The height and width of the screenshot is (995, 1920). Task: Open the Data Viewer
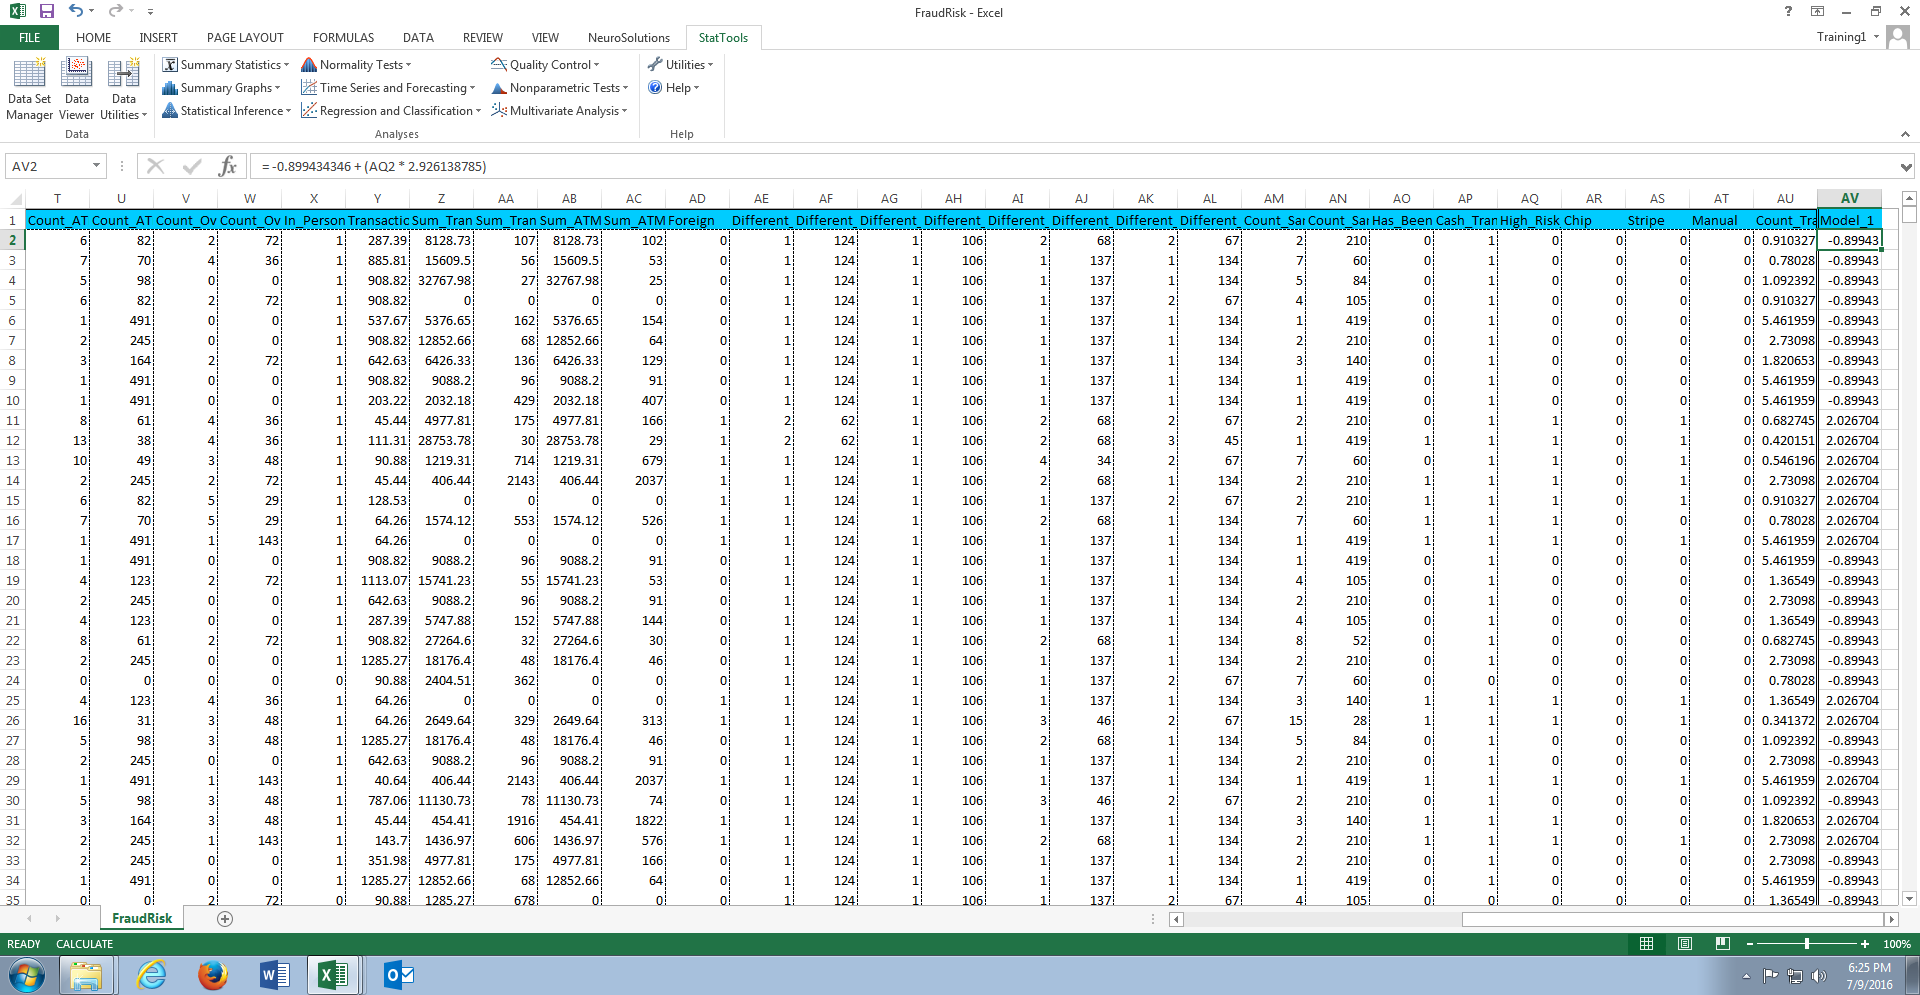(x=77, y=90)
